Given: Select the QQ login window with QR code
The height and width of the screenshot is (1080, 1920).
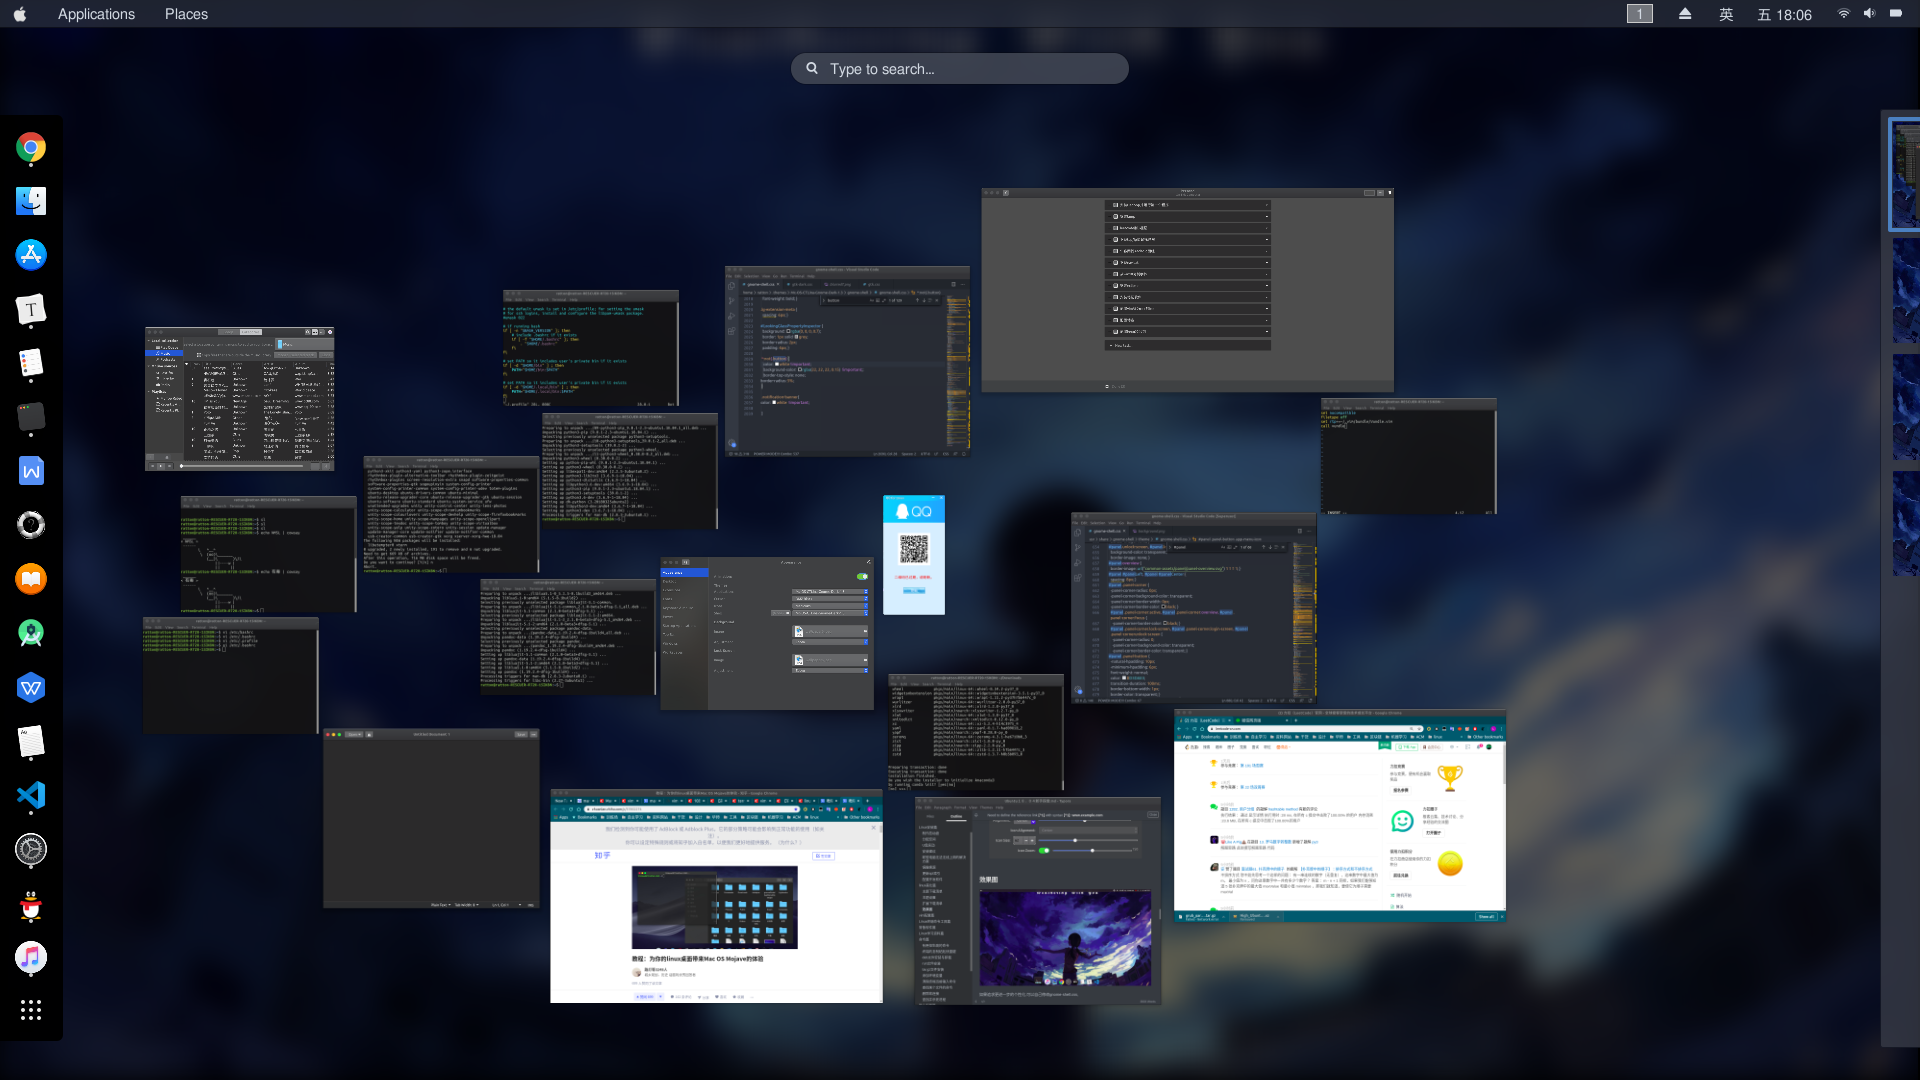Looking at the screenshot, I should click(x=914, y=555).
